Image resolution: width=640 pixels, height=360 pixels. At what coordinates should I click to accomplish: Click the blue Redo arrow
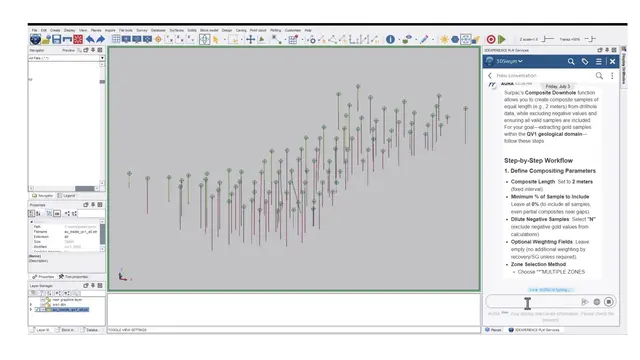pos(100,39)
